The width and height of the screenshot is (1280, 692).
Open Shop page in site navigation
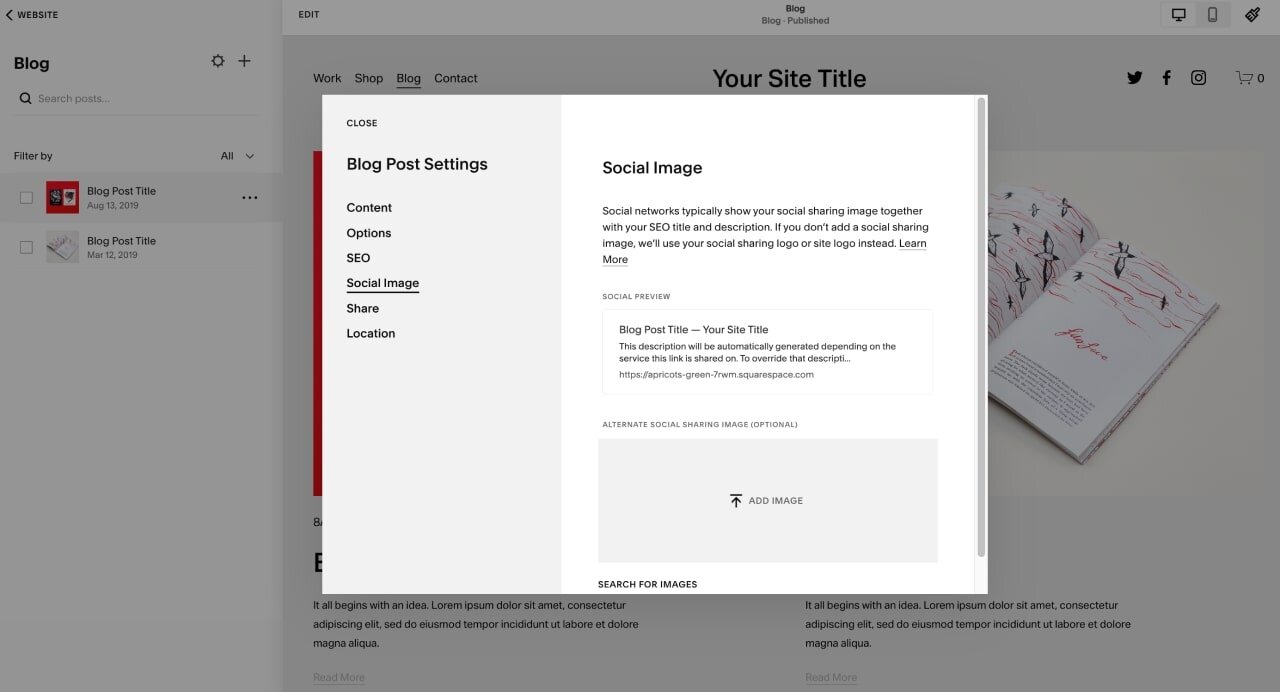[x=369, y=78]
